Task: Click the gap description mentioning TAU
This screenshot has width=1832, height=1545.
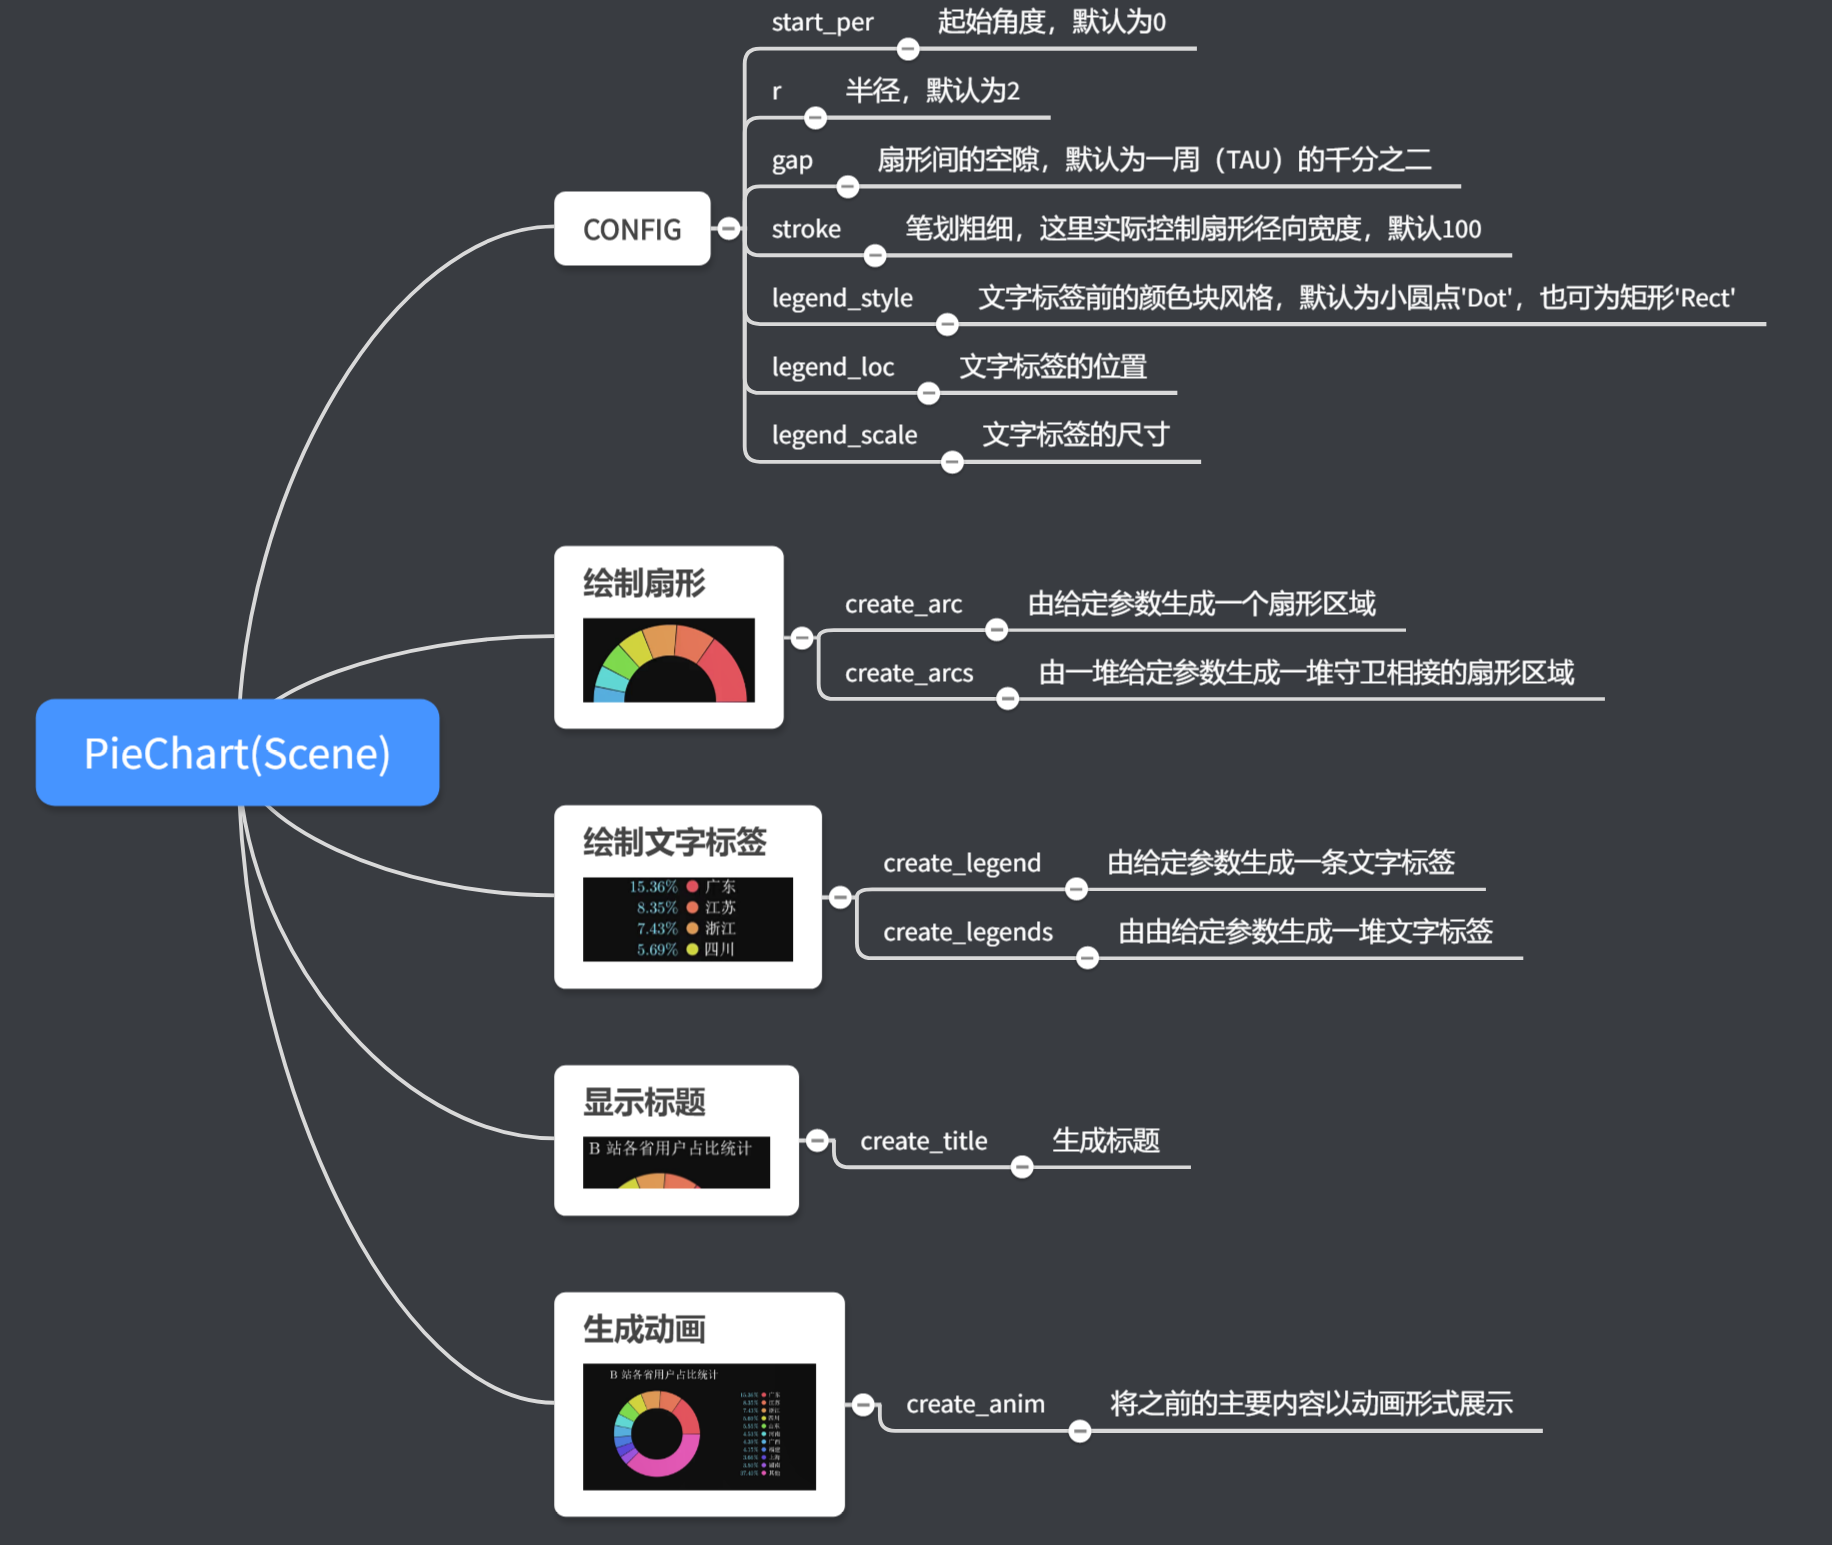Action: click(1154, 160)
